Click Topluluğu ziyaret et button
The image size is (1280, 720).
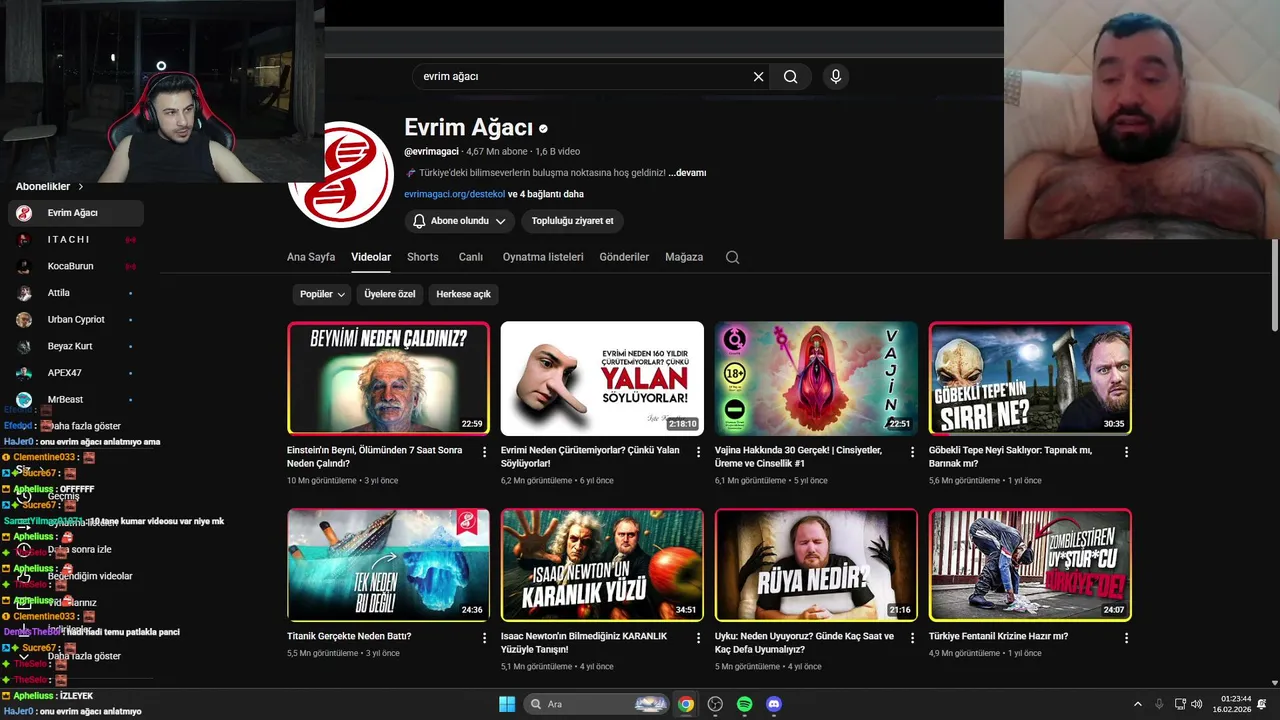tap(573, 221)
